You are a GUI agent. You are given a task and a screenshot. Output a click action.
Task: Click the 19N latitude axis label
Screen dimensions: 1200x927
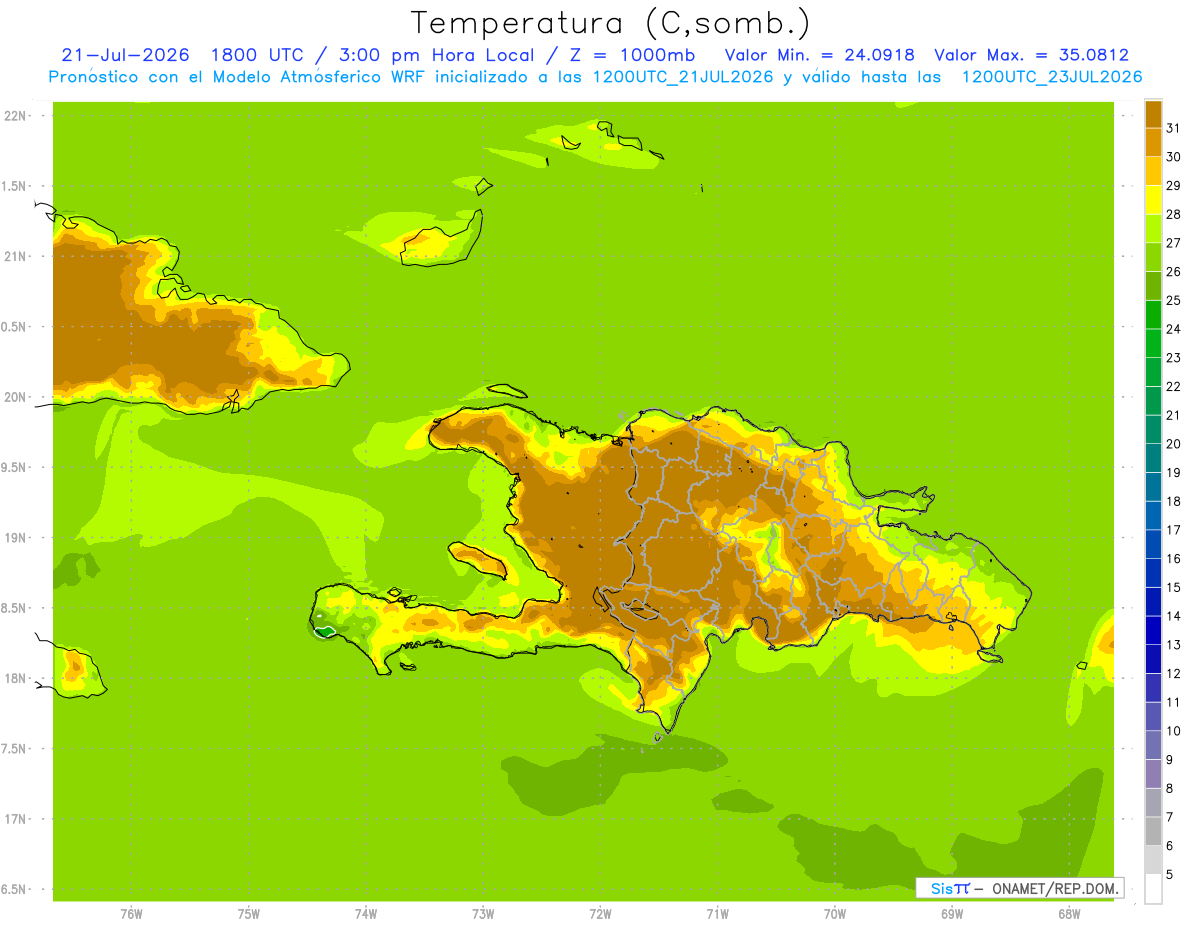(x=15, y=538)
